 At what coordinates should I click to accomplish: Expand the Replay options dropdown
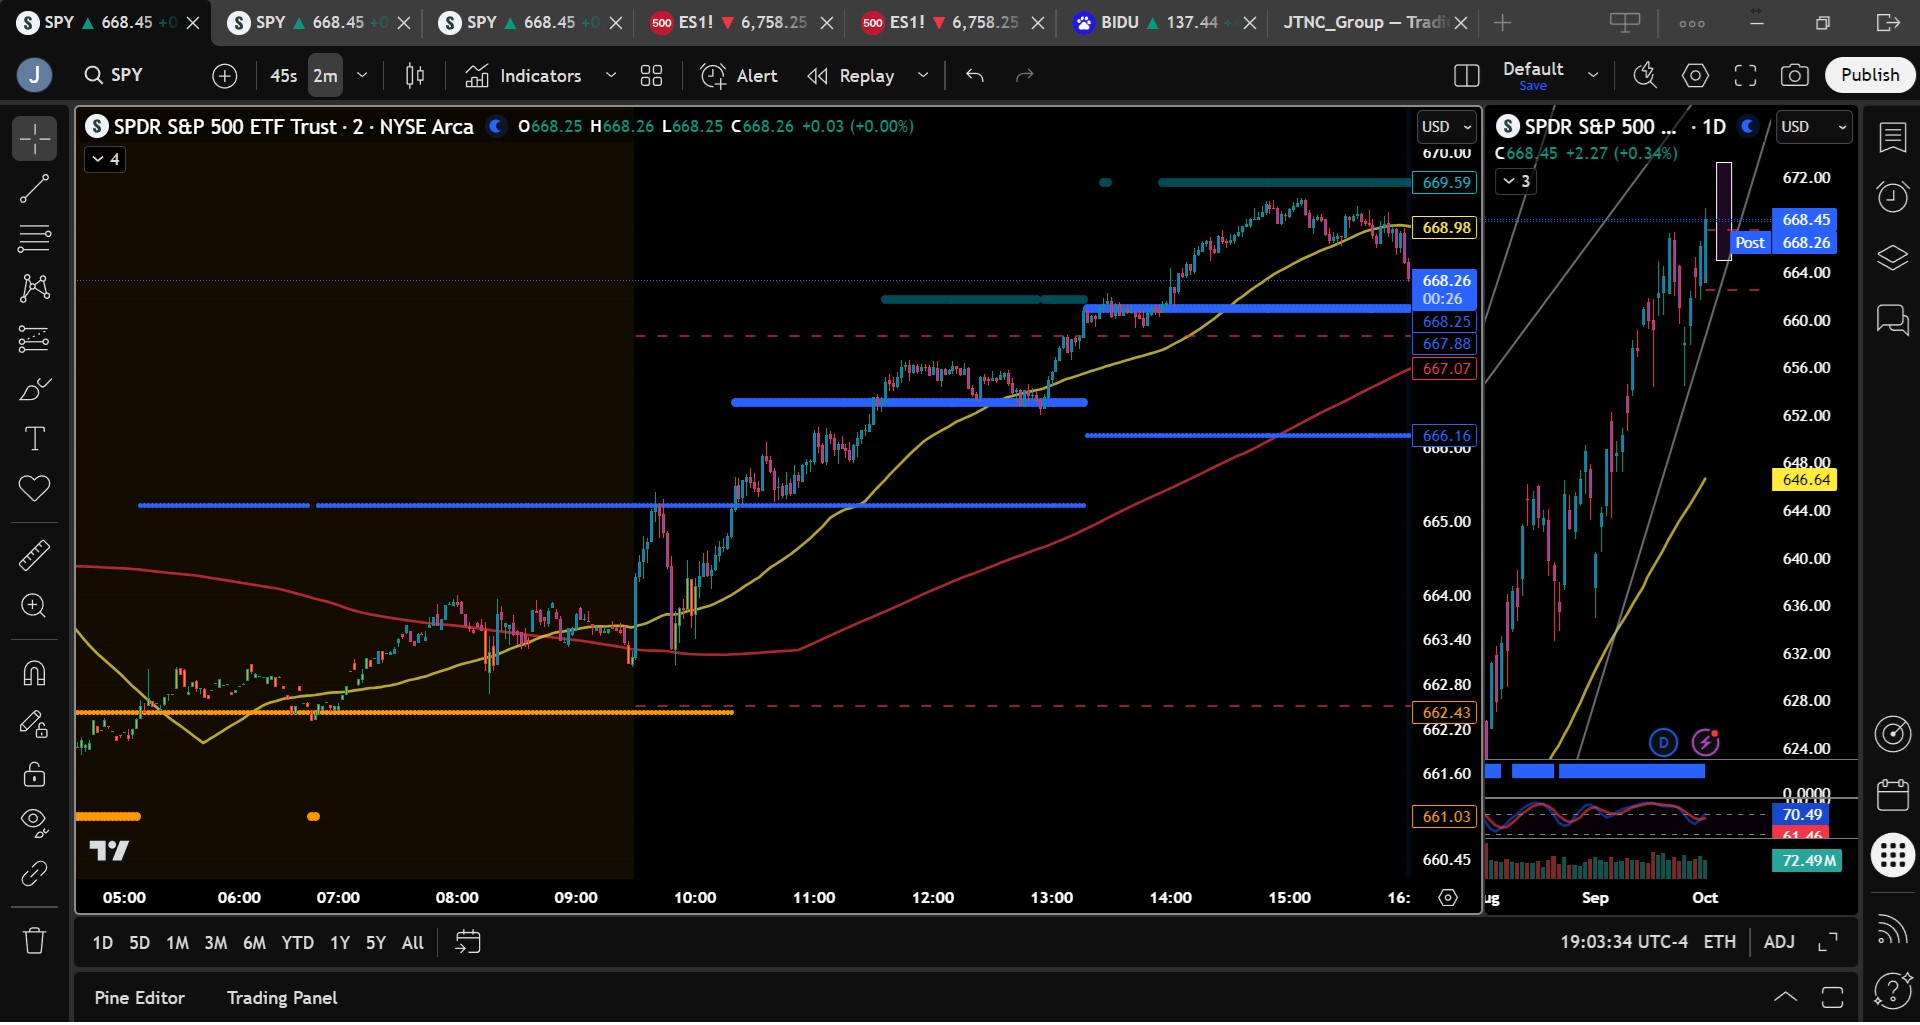(923, 76)
